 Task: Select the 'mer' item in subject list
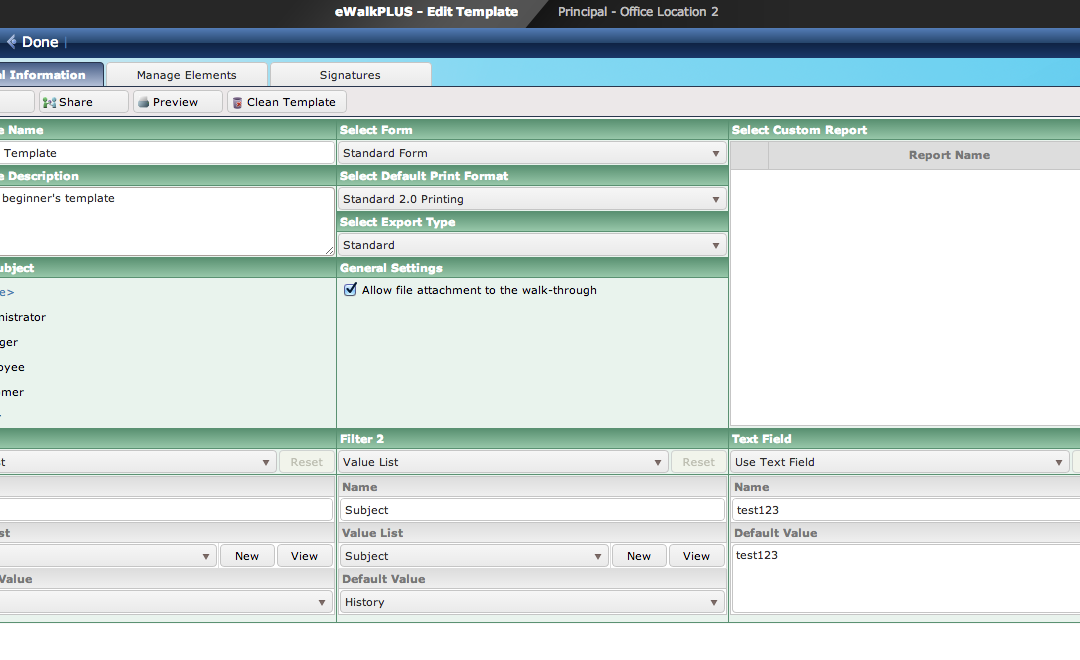coord(12,392)
